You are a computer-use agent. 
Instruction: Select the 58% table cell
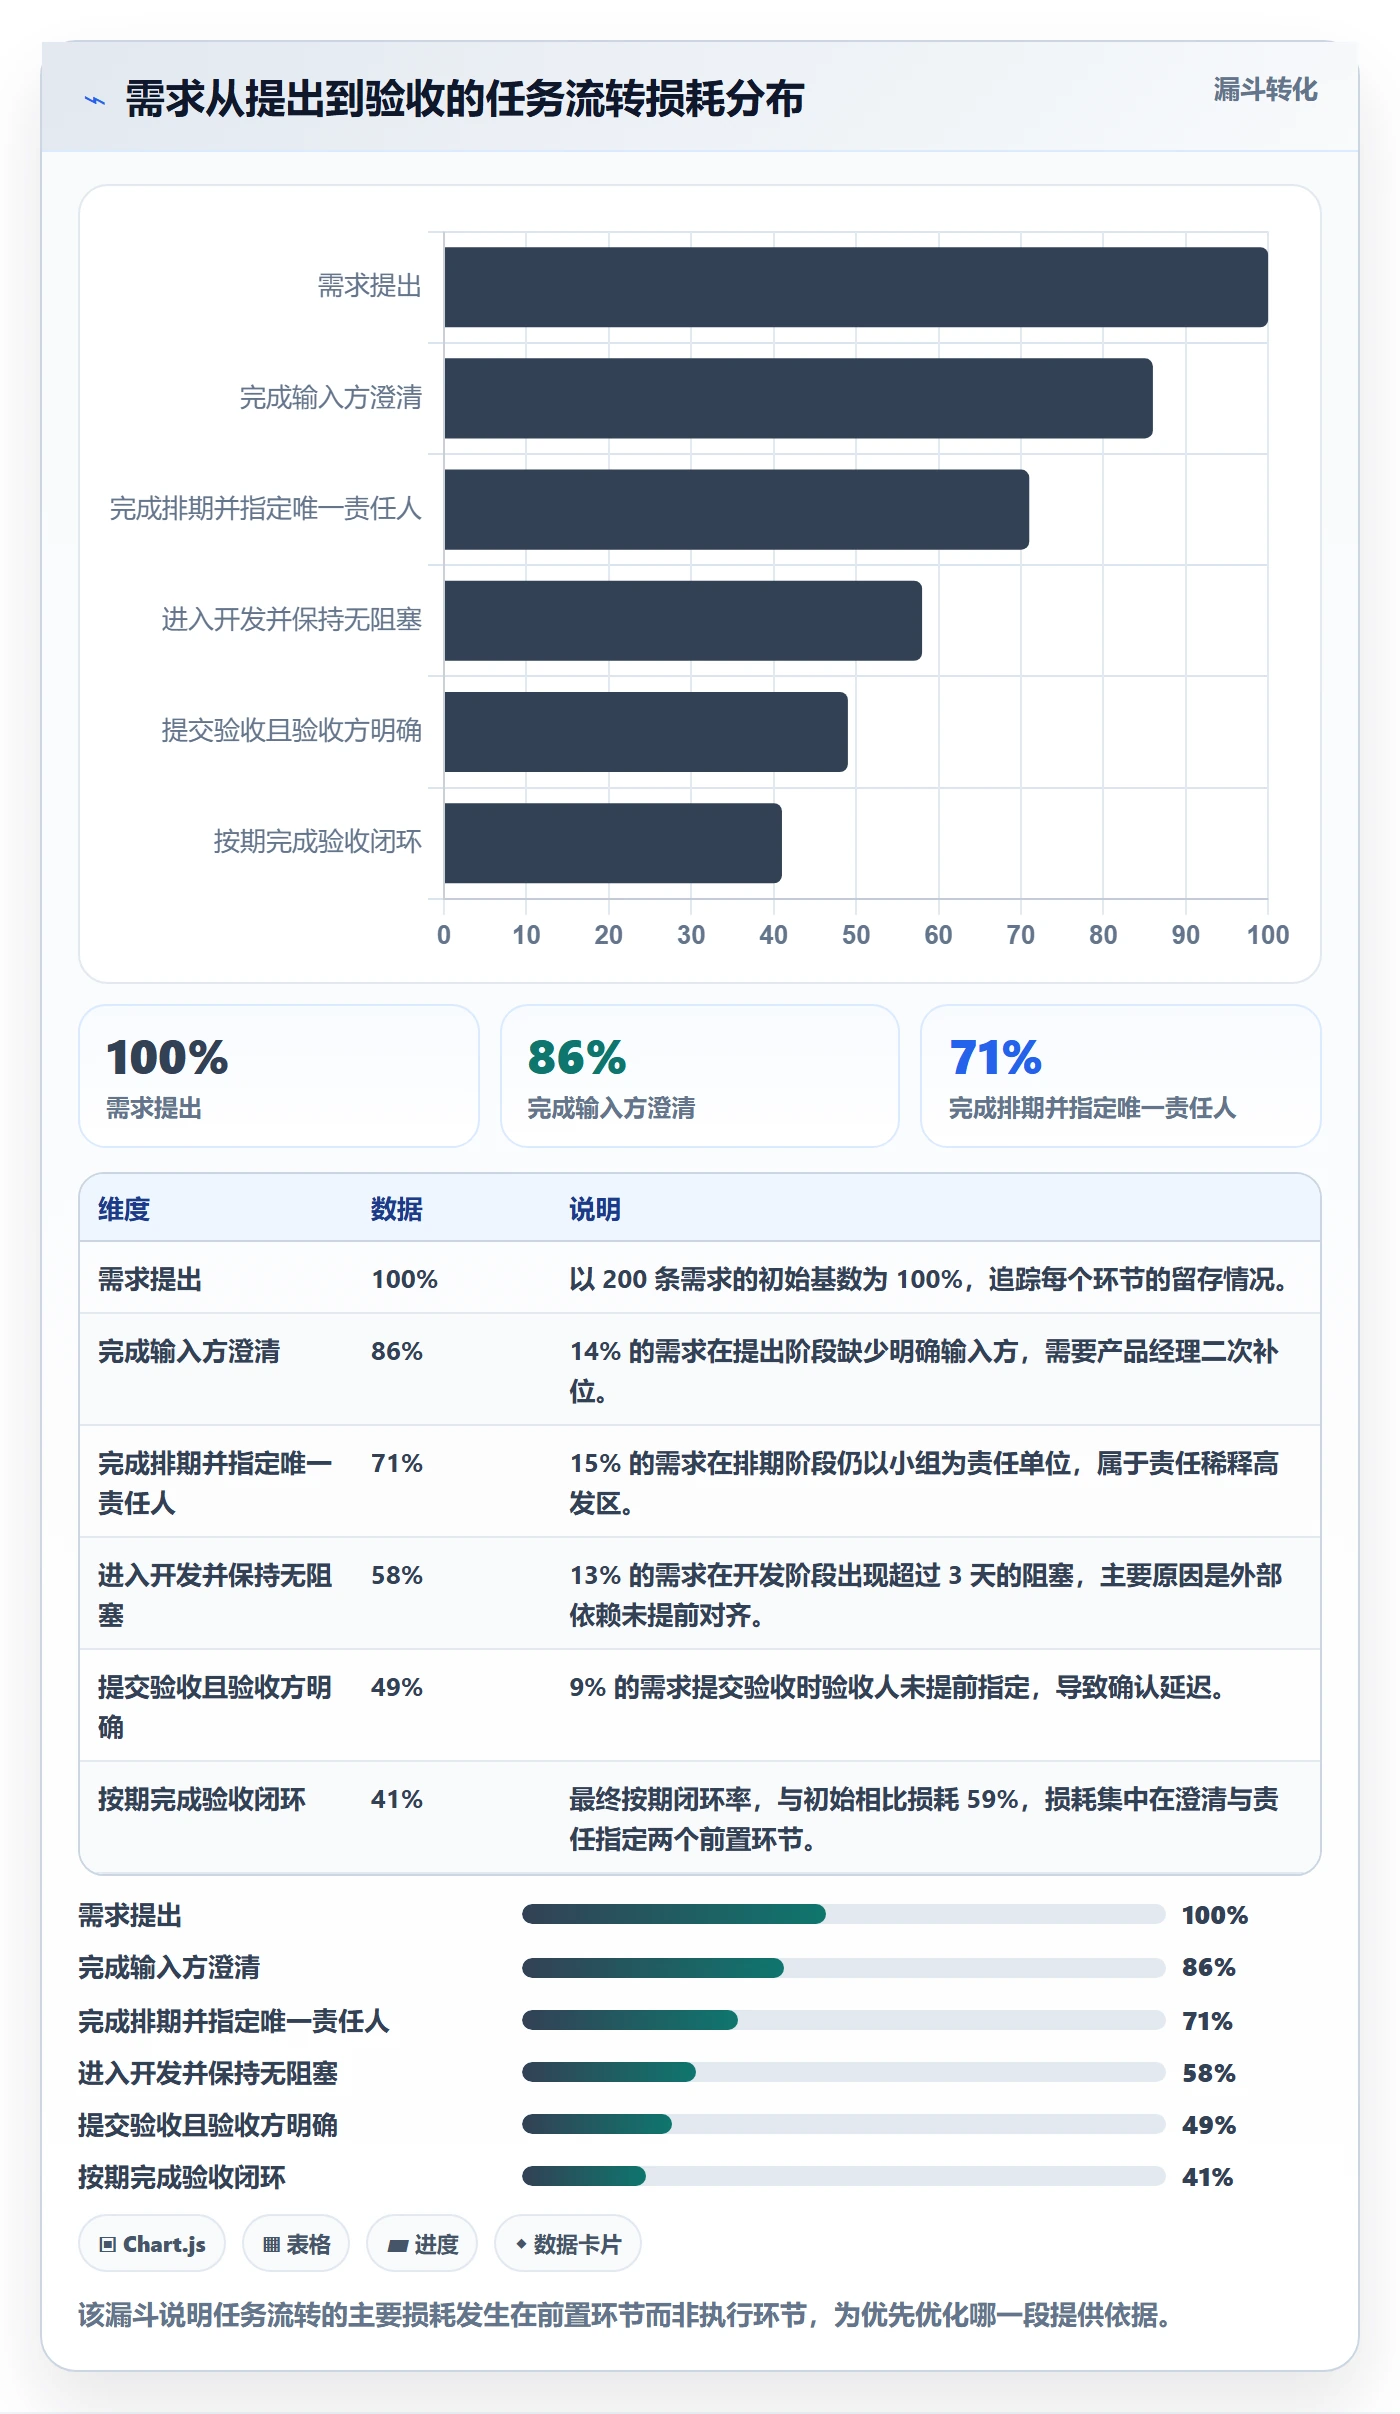pyautogui.click(x=397, y=1575)
